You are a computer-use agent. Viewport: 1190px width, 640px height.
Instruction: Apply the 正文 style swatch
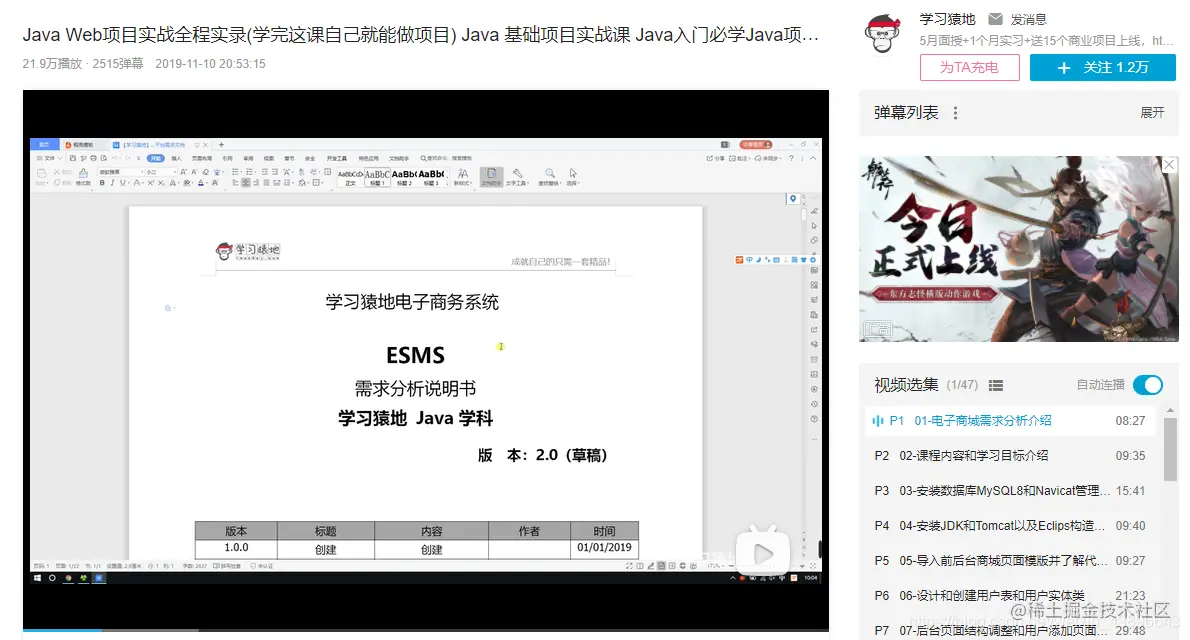(x=350, y=177)
